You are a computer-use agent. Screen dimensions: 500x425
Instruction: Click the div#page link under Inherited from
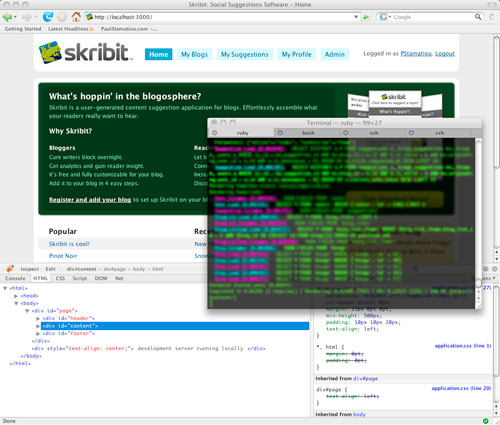pyautogui.click(x=366, y=379)
